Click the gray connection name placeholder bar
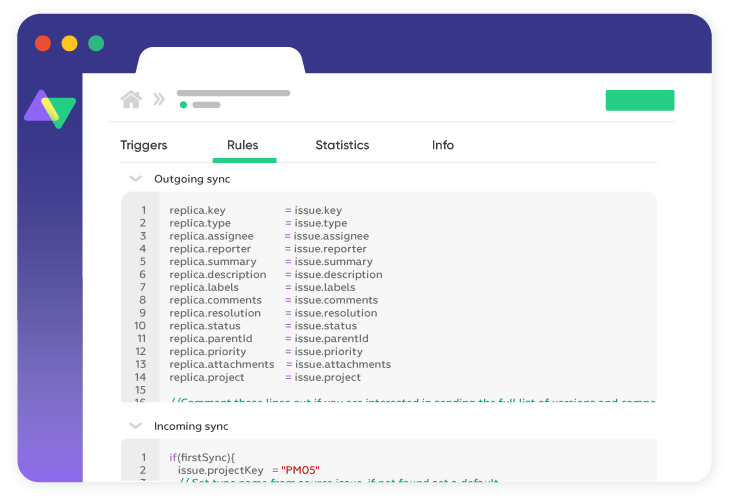 pyautogui.click(x=233, y=93)
